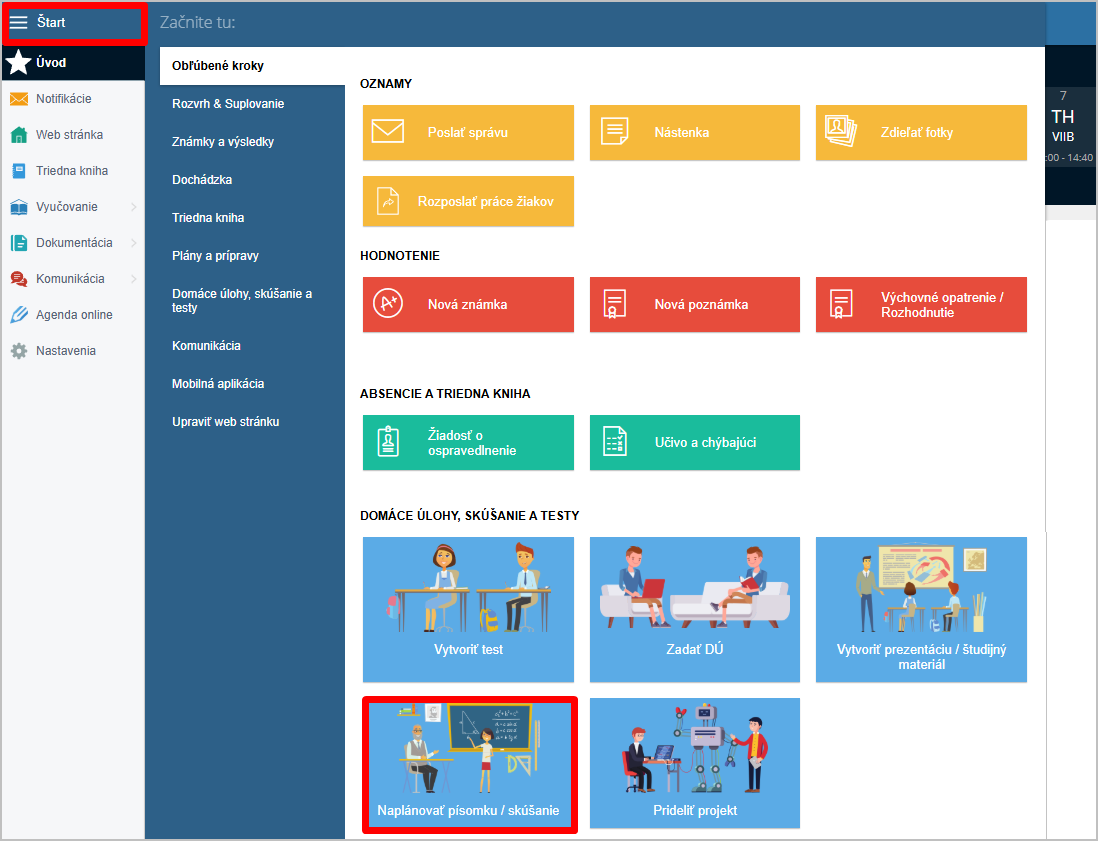
Task: Choose the Naplánovať písomku / skúšanie tile
Action: 469,764
